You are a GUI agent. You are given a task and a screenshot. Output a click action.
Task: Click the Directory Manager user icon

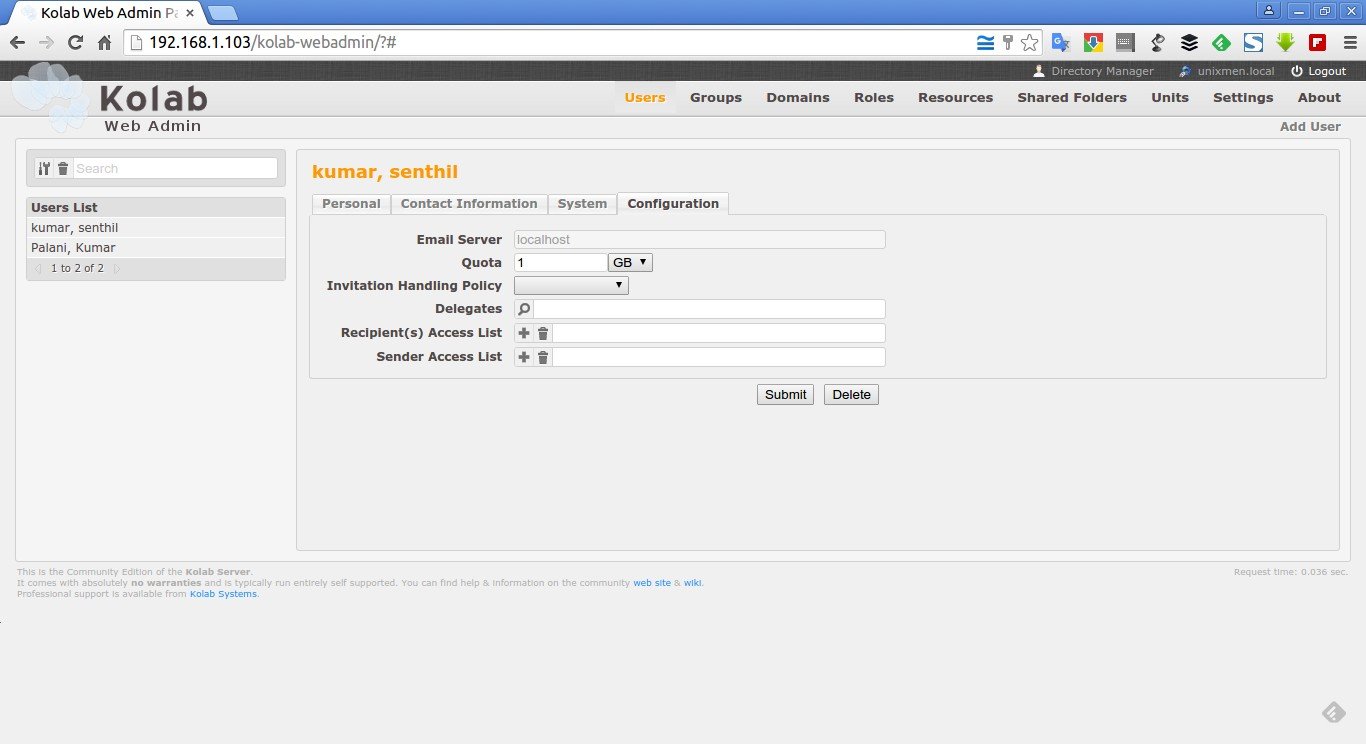[x=1039, y=71]
